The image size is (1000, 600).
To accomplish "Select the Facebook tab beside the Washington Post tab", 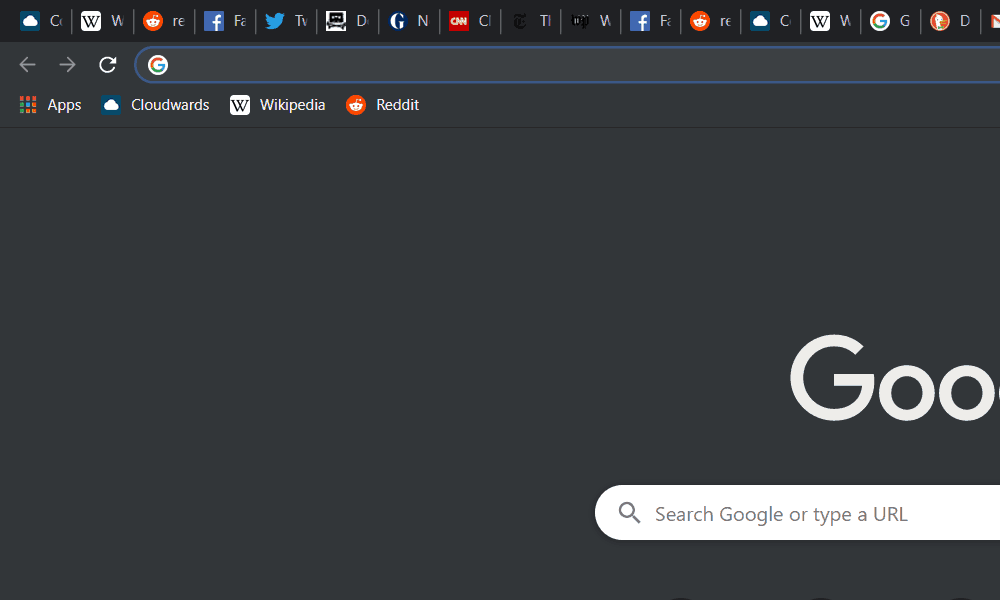I will click(651, 21).
